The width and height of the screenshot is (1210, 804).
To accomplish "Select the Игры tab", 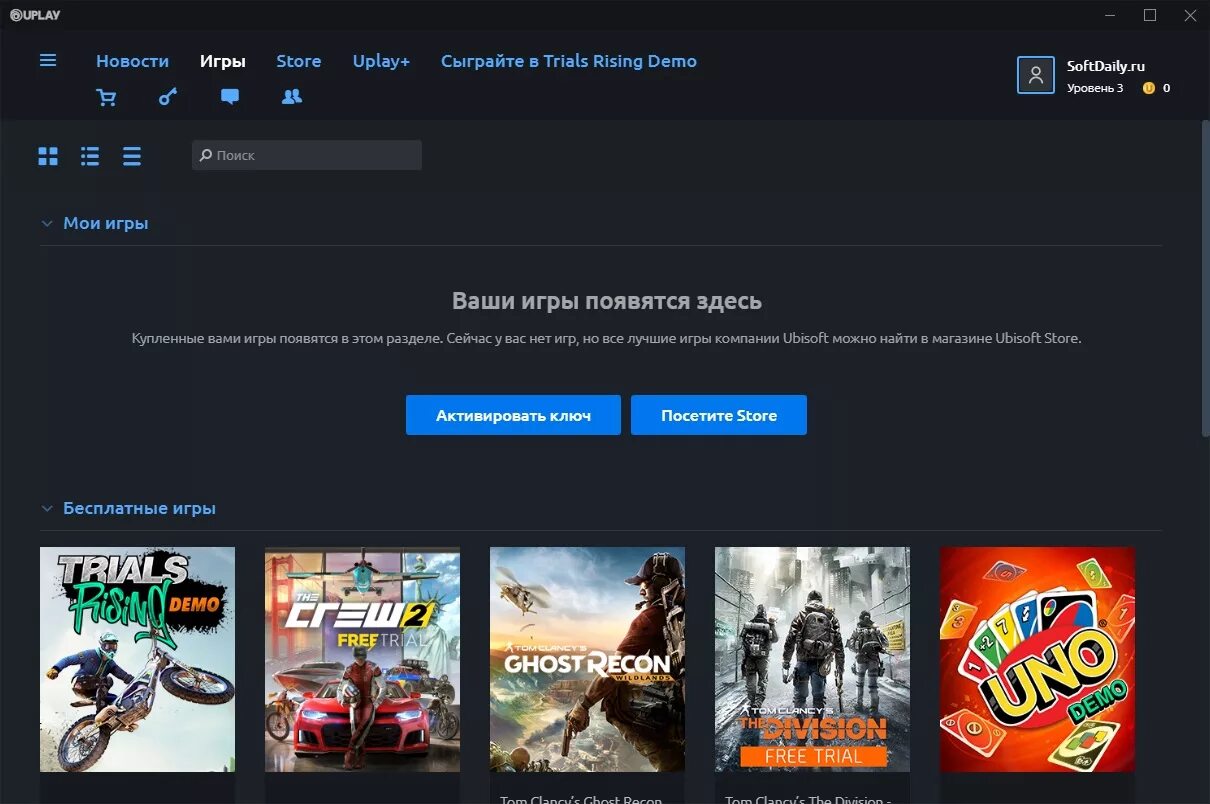I will click(x=223, y=61).
